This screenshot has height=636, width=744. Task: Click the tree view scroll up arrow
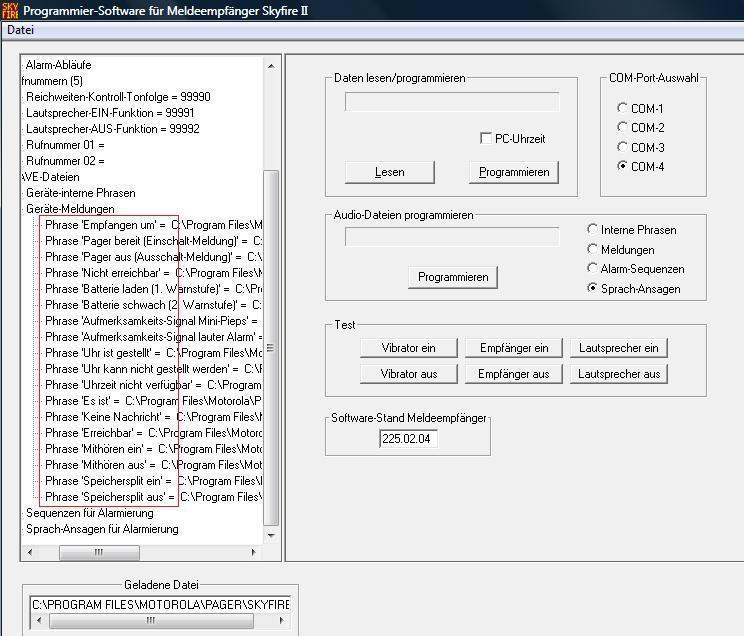tap(271, 66)
